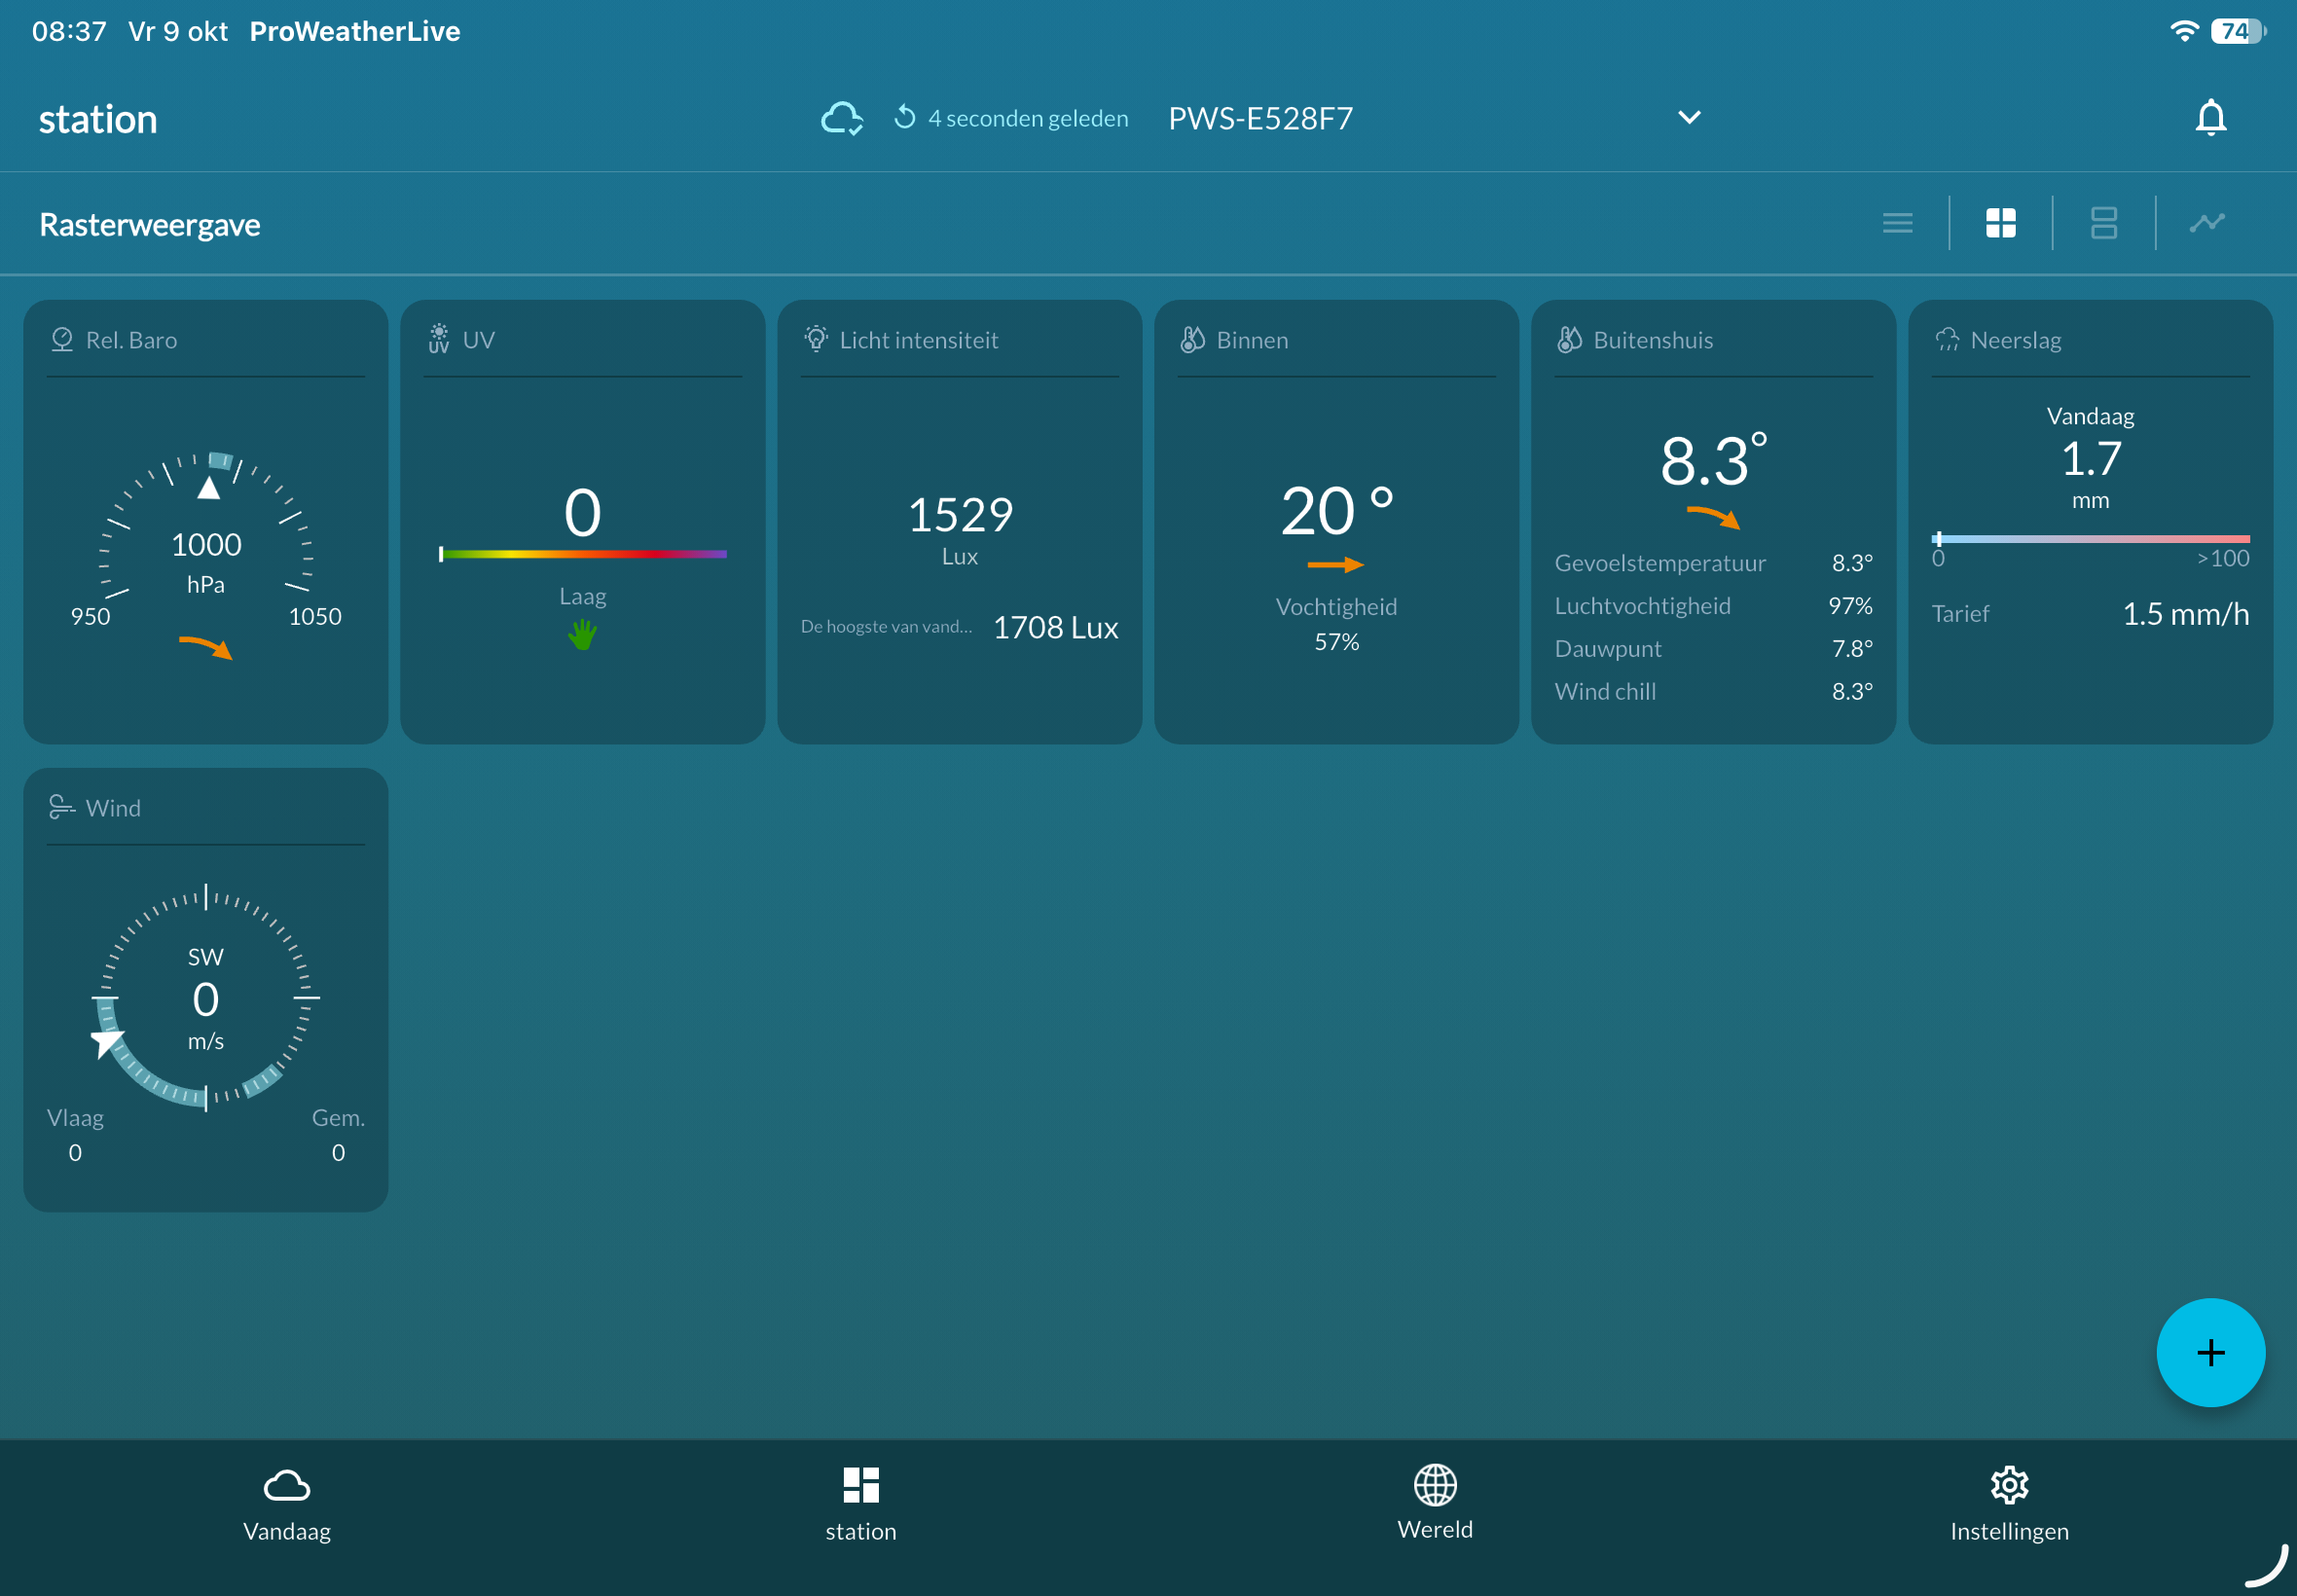This screenshot has height=1596, width=2297.
Task: Click the Neerslag rain icon header
Action: (x=1947, y=340)
